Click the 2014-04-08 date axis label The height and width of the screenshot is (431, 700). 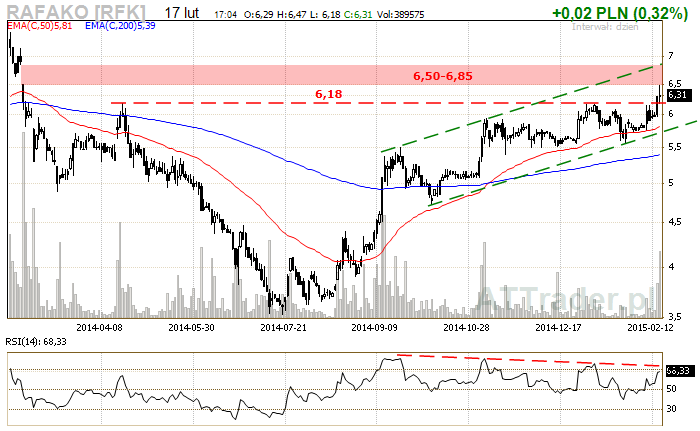click(x=99, y=327)
